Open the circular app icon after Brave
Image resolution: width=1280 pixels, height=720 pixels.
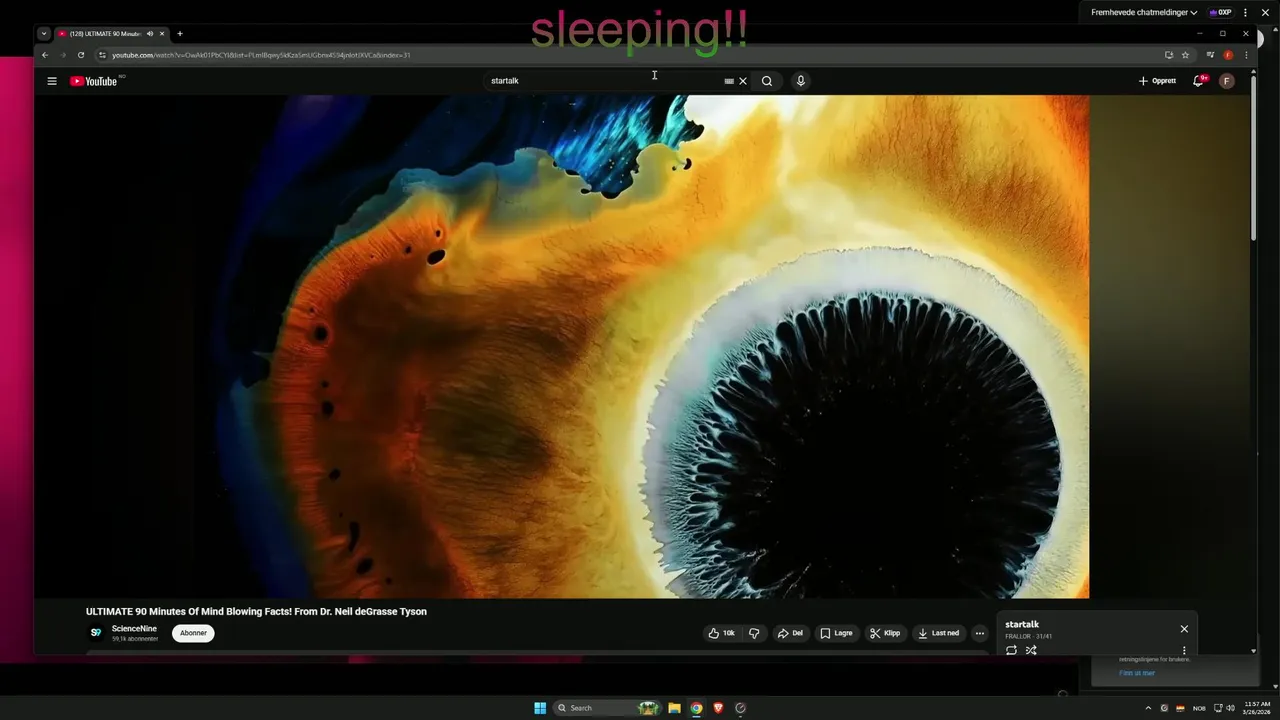pyautogui.click(x=740, y=708)
